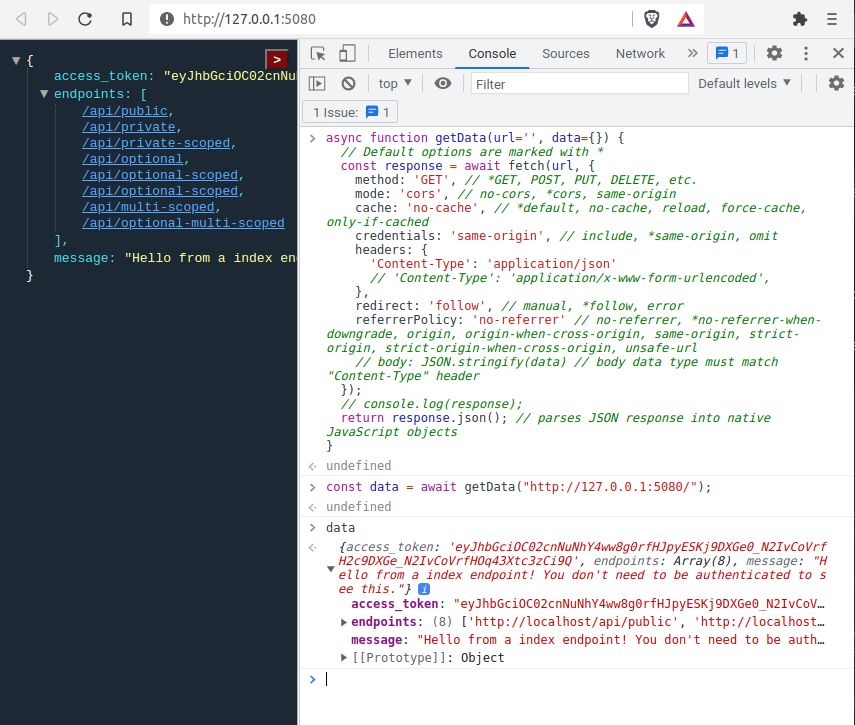This screenshot has width=855, height=725.
Task: Open the not-secure site info icon
Action: click(167, 20)
